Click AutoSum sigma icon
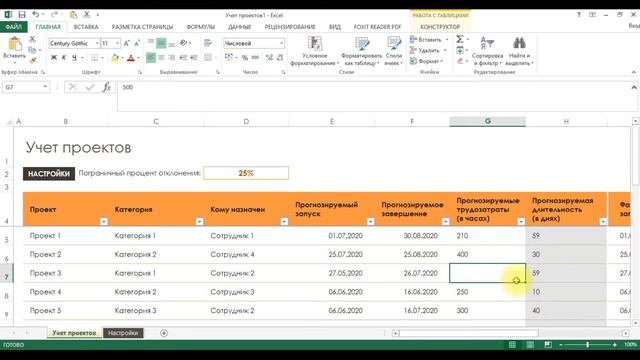 (460, 39)
